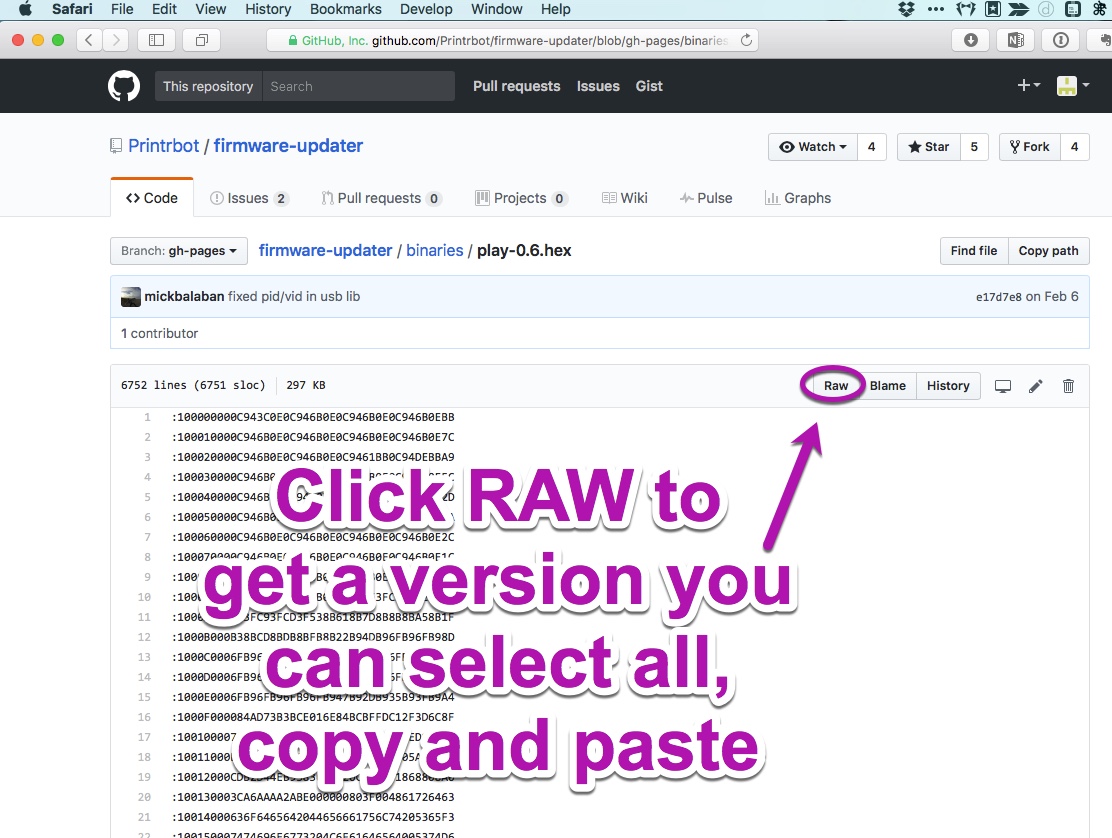Open mickbalaban author link
1112x838 pixels.
click(x=184, y=296)
